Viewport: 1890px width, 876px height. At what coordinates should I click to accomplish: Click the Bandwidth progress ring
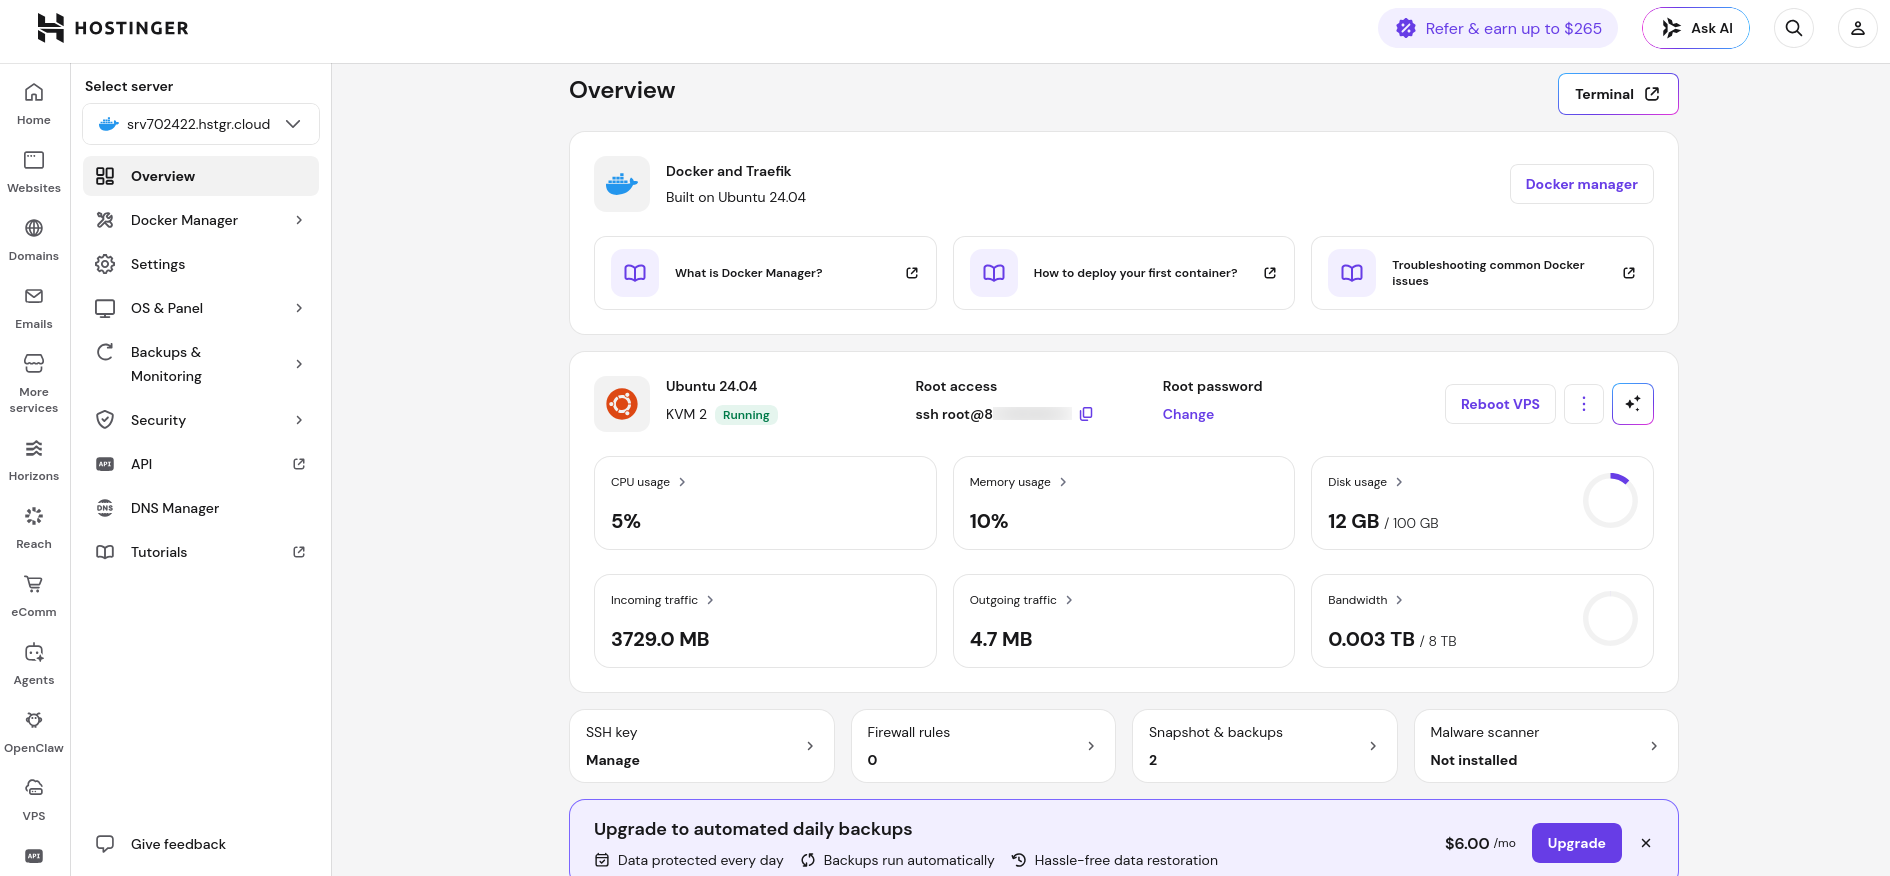pyautogui.click(x=1610, y=619)
